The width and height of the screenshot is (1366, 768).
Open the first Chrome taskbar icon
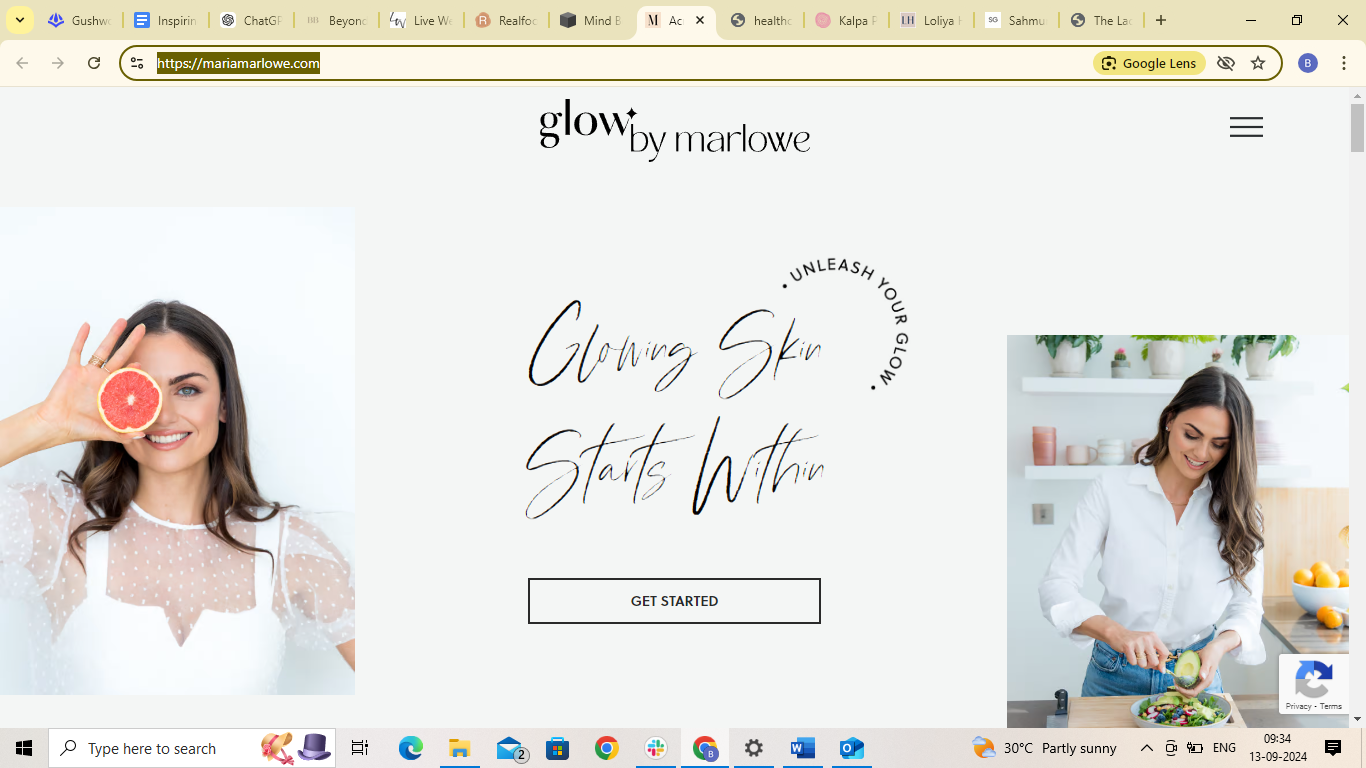coord(606,748)
